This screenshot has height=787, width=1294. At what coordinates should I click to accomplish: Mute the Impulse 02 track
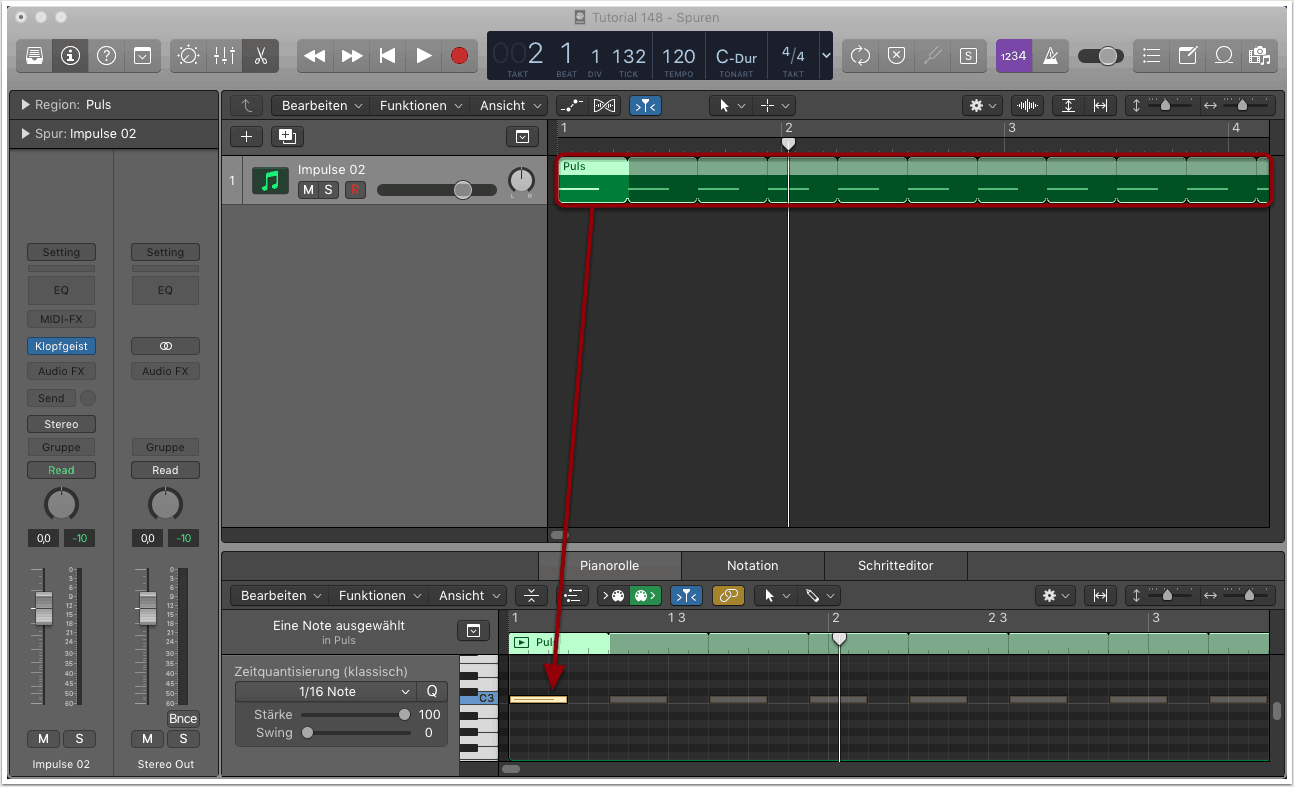click(308, 190)
